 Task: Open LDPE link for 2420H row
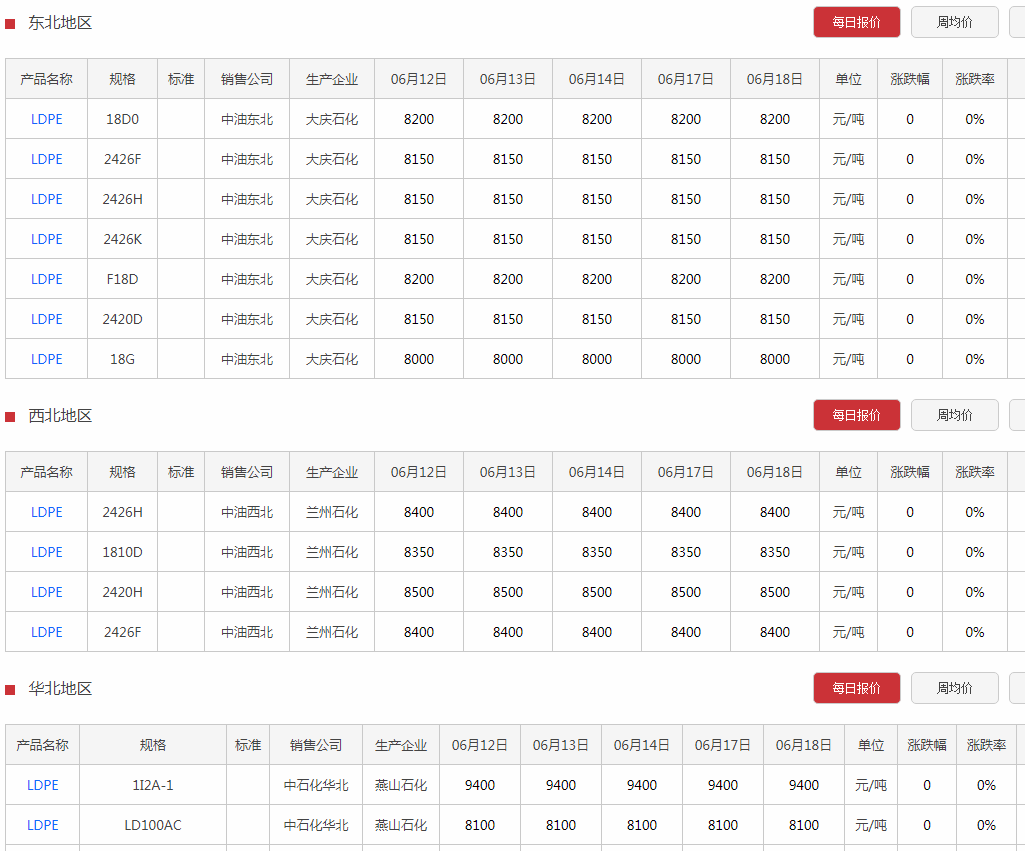click(x=46, y=592)
